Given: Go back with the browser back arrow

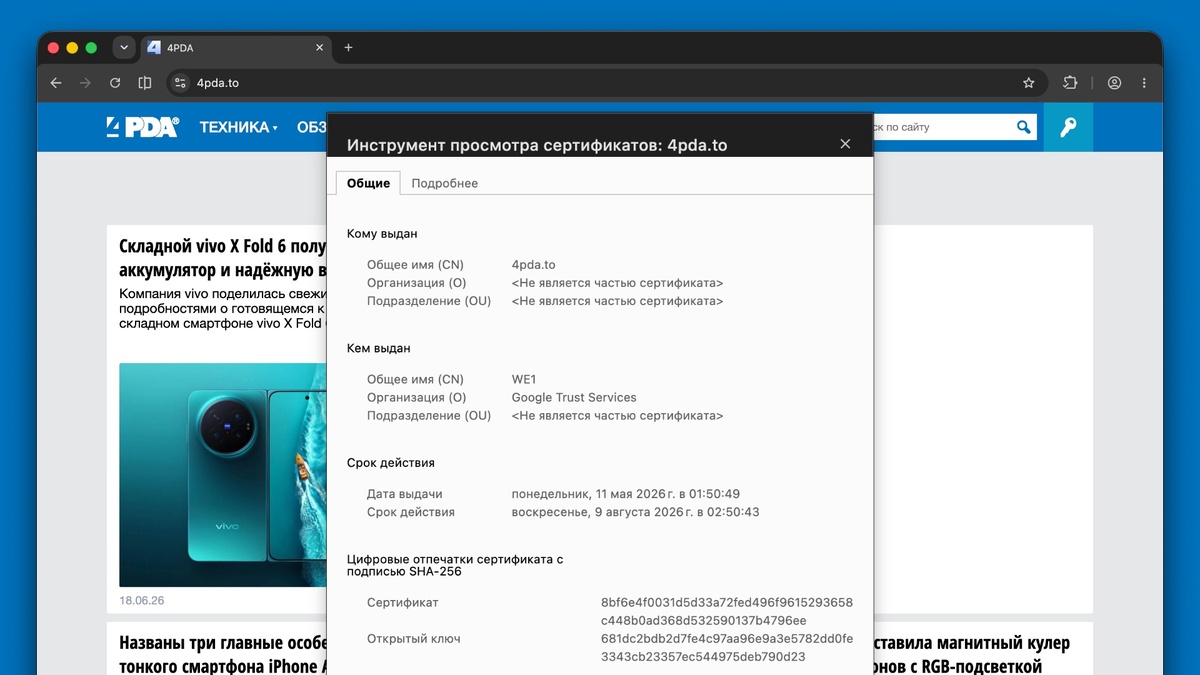Looking at the screenshot, I should click(x=56, y=83).
